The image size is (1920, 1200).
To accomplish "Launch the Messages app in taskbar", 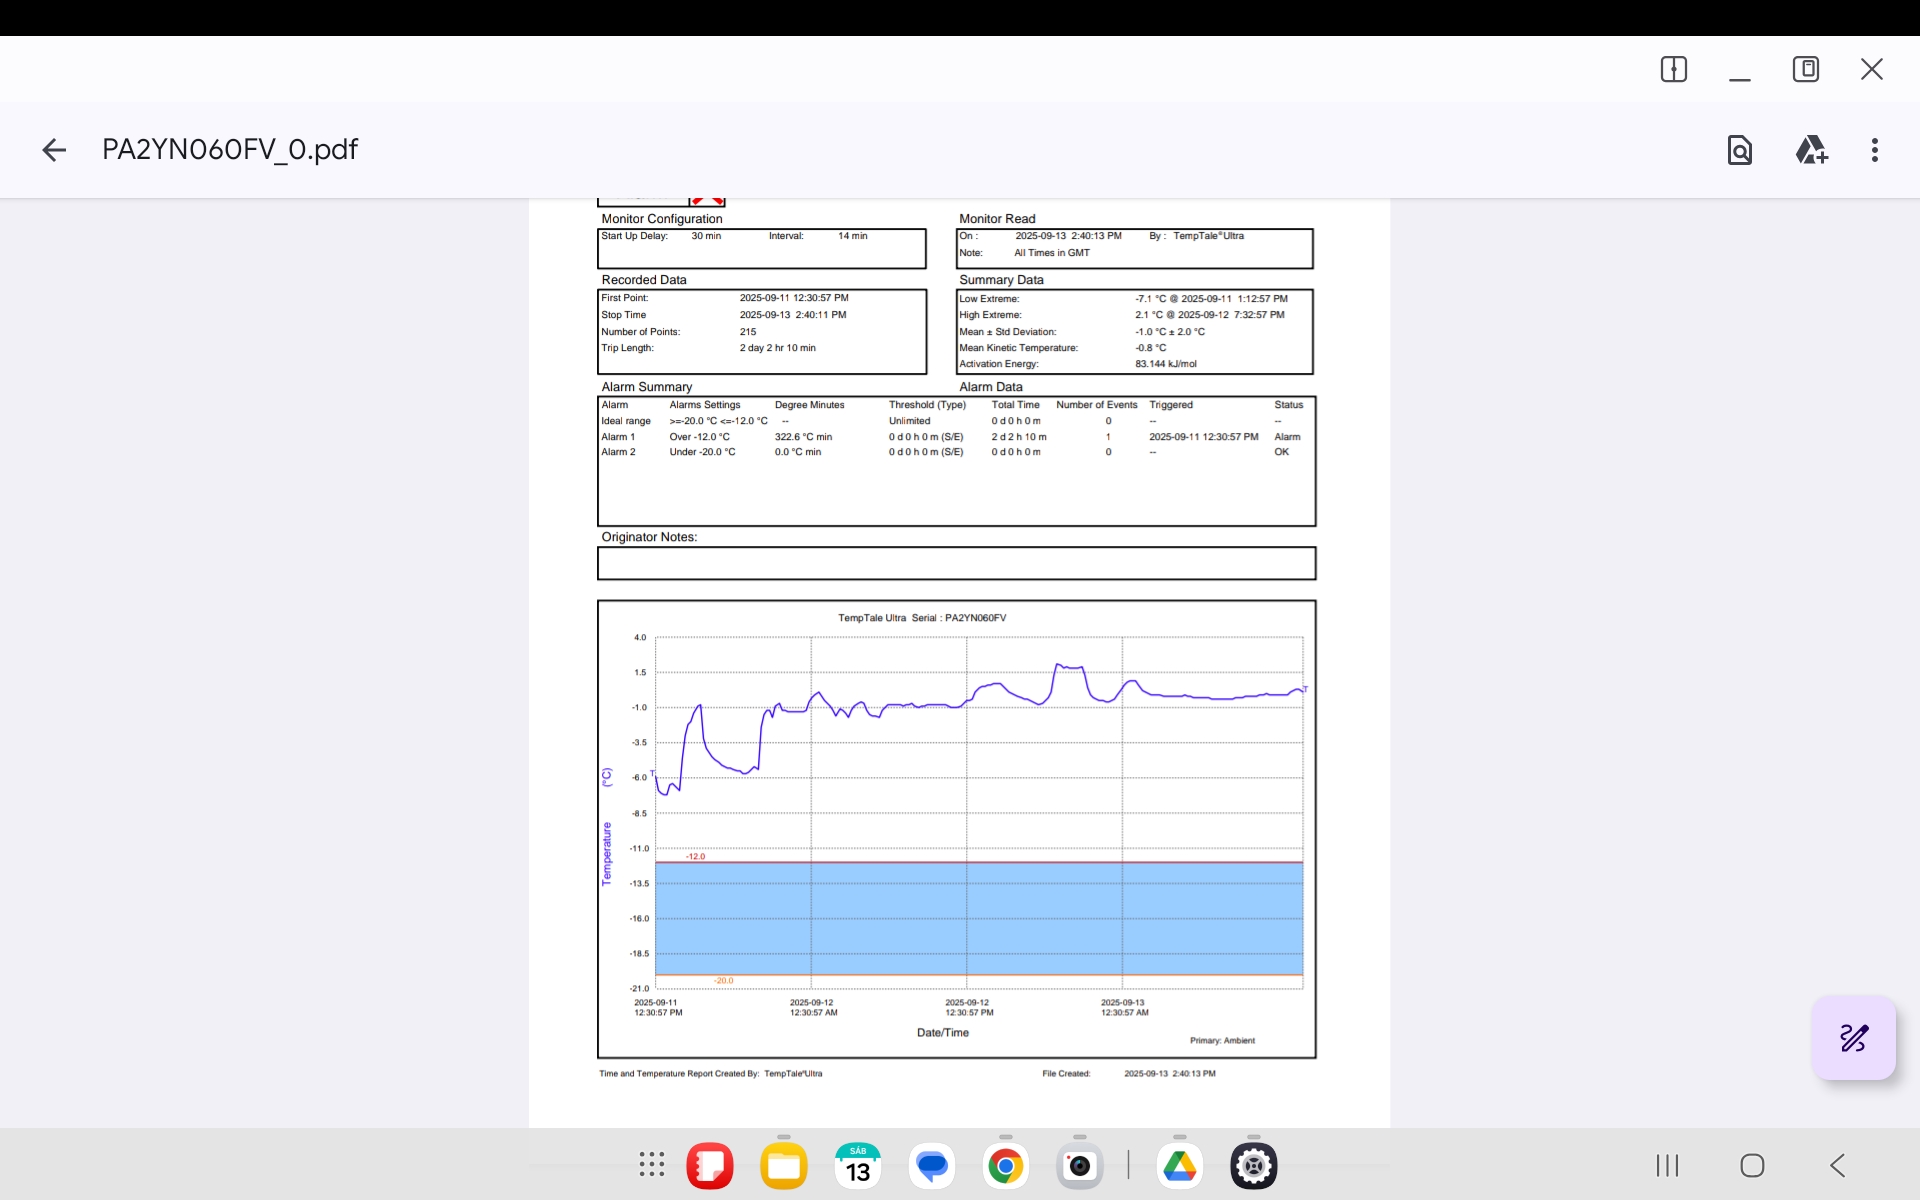I will click(932, 1166).
